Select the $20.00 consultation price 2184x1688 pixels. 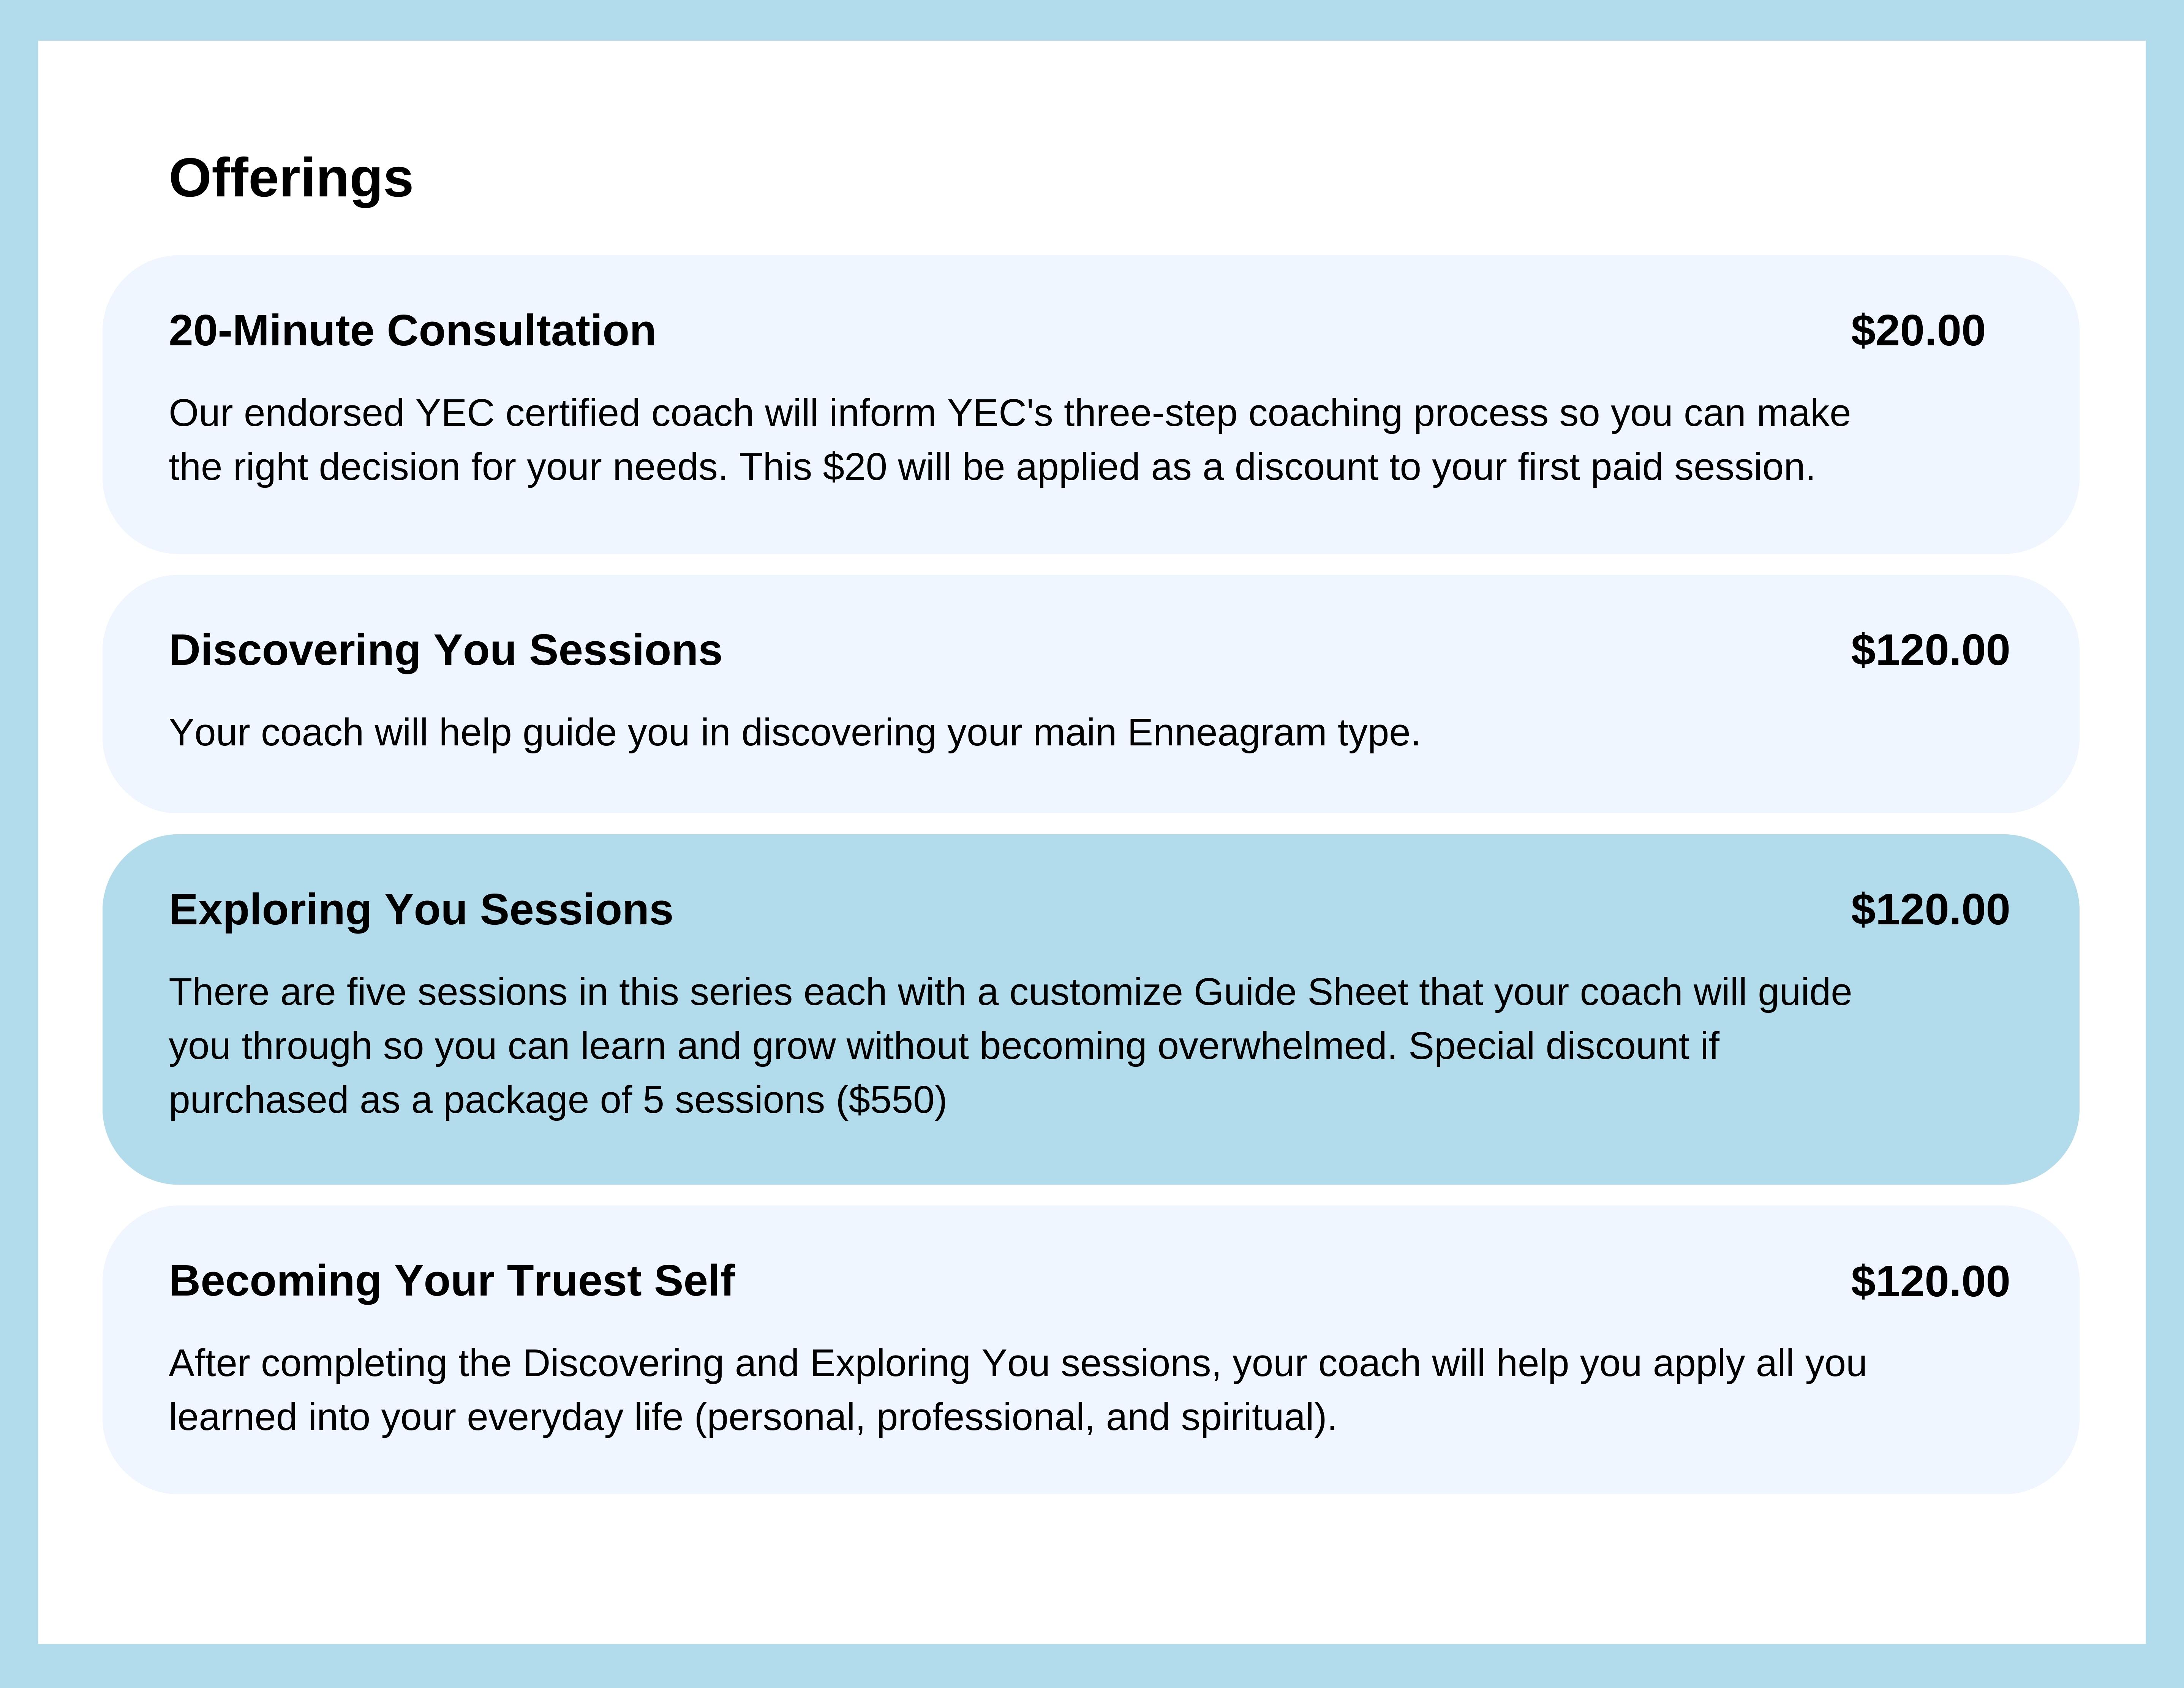1917,331
